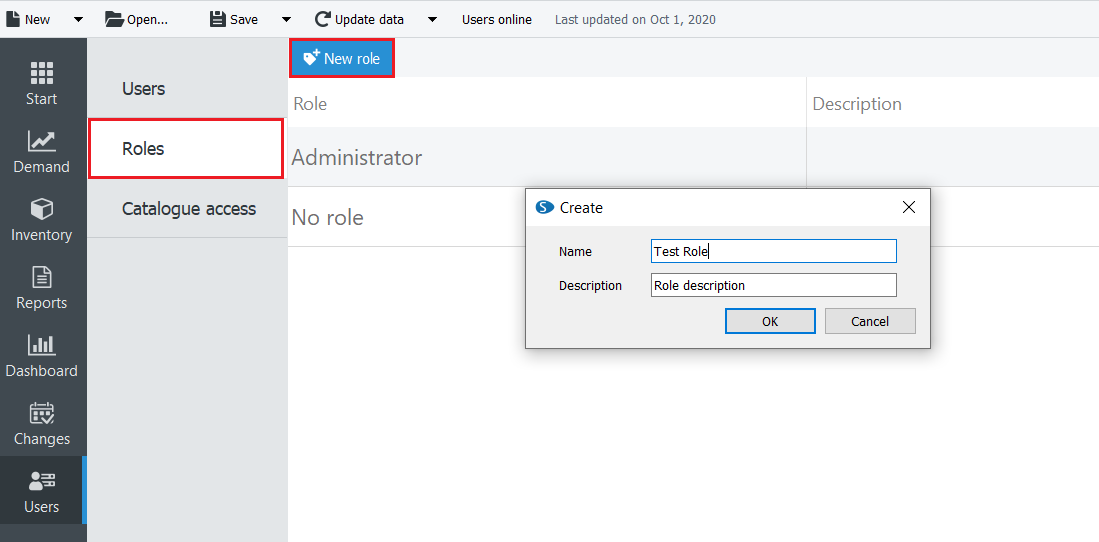Expand the Update data dropdown arrow
Viewport: 1099px width, 542px height.
[x=432, y=19]
